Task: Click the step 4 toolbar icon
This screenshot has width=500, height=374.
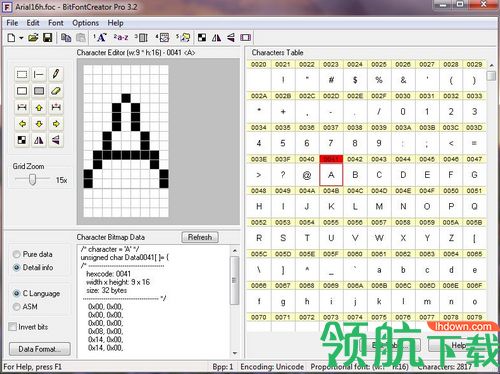Action: point(162,38)
